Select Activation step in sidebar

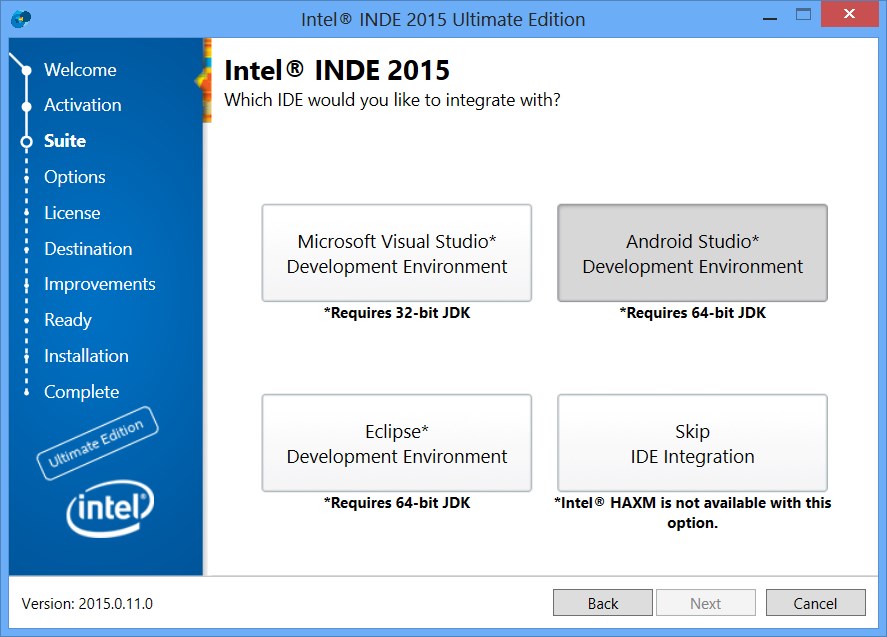(x=82, y=105)
